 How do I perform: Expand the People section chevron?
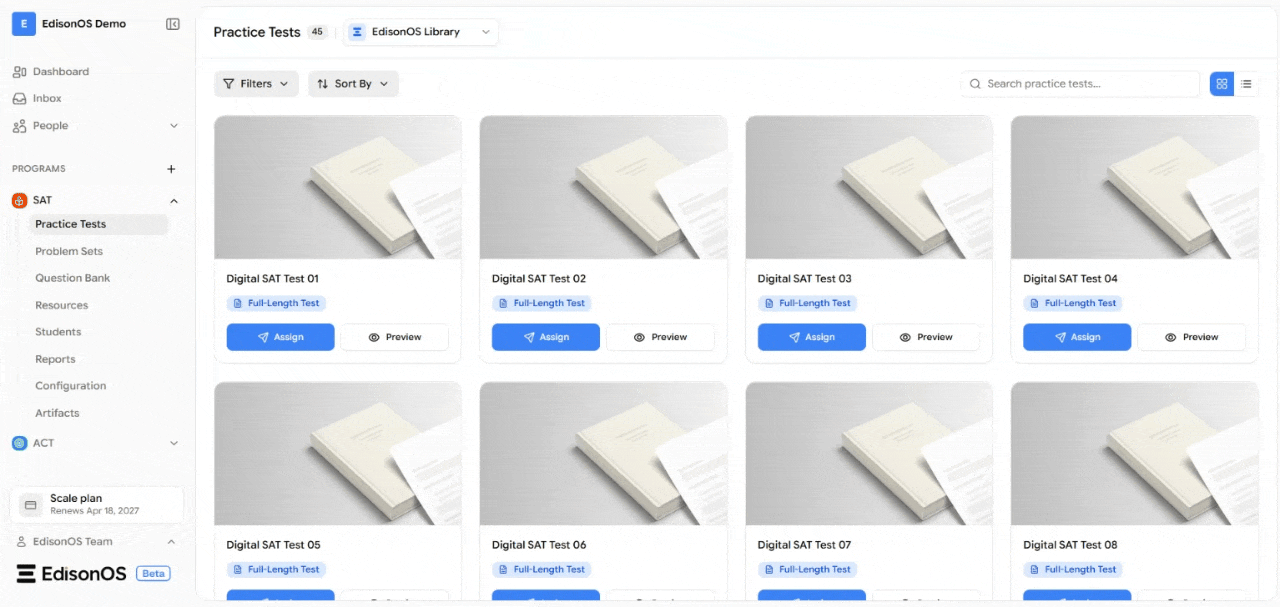point(174,126)
